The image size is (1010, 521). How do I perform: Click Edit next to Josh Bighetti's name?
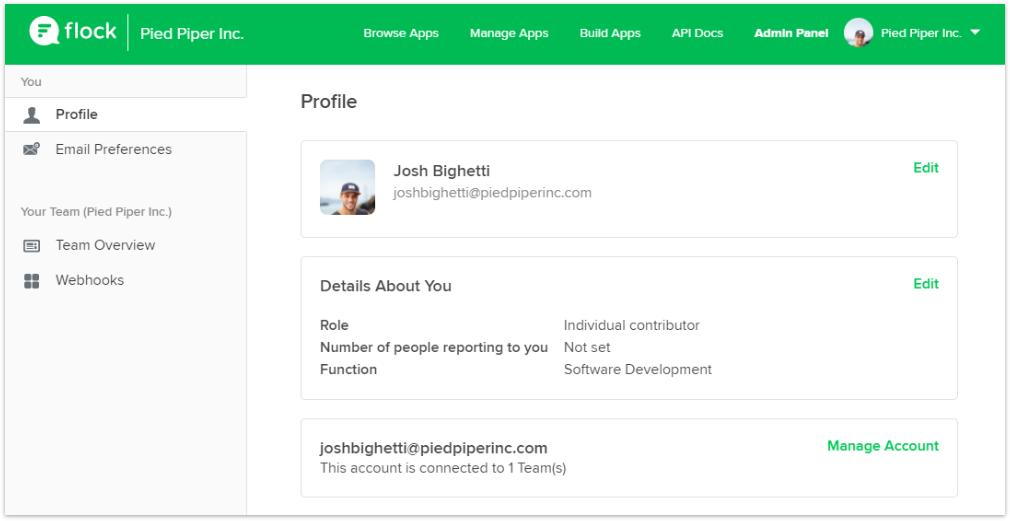click(926, 168)
